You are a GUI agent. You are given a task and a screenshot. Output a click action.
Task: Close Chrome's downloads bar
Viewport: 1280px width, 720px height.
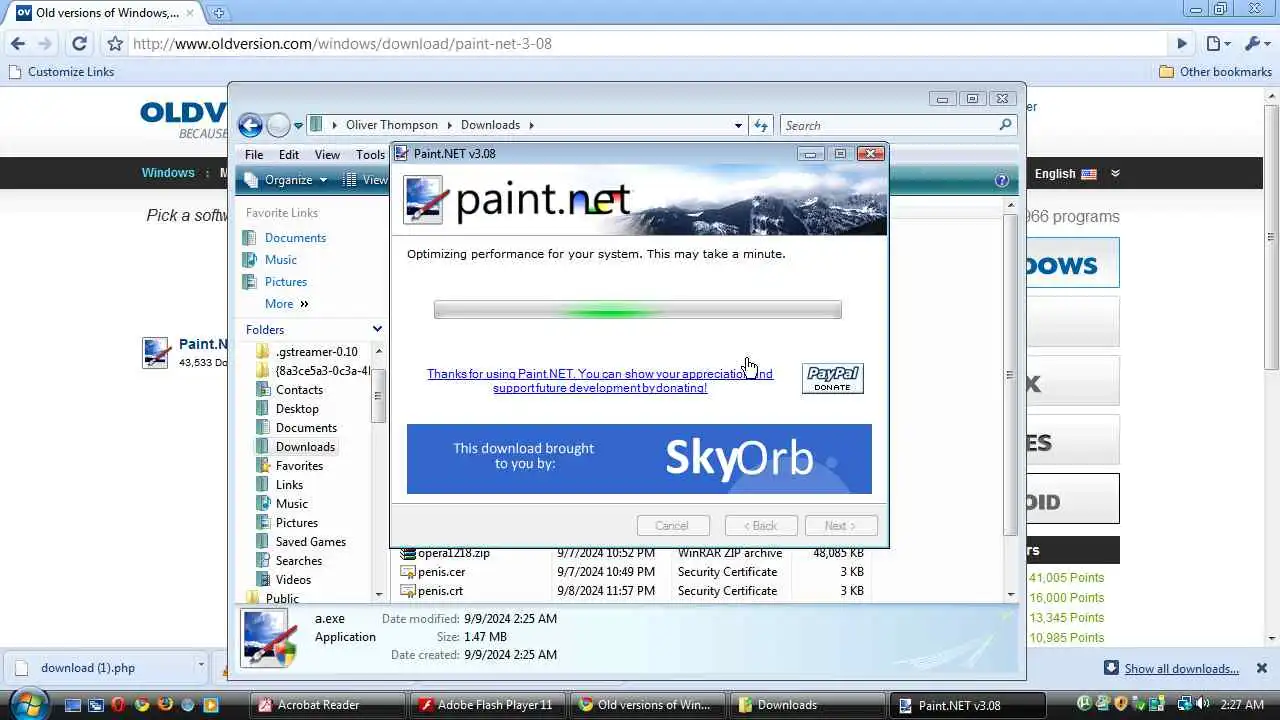(1261, 668)
